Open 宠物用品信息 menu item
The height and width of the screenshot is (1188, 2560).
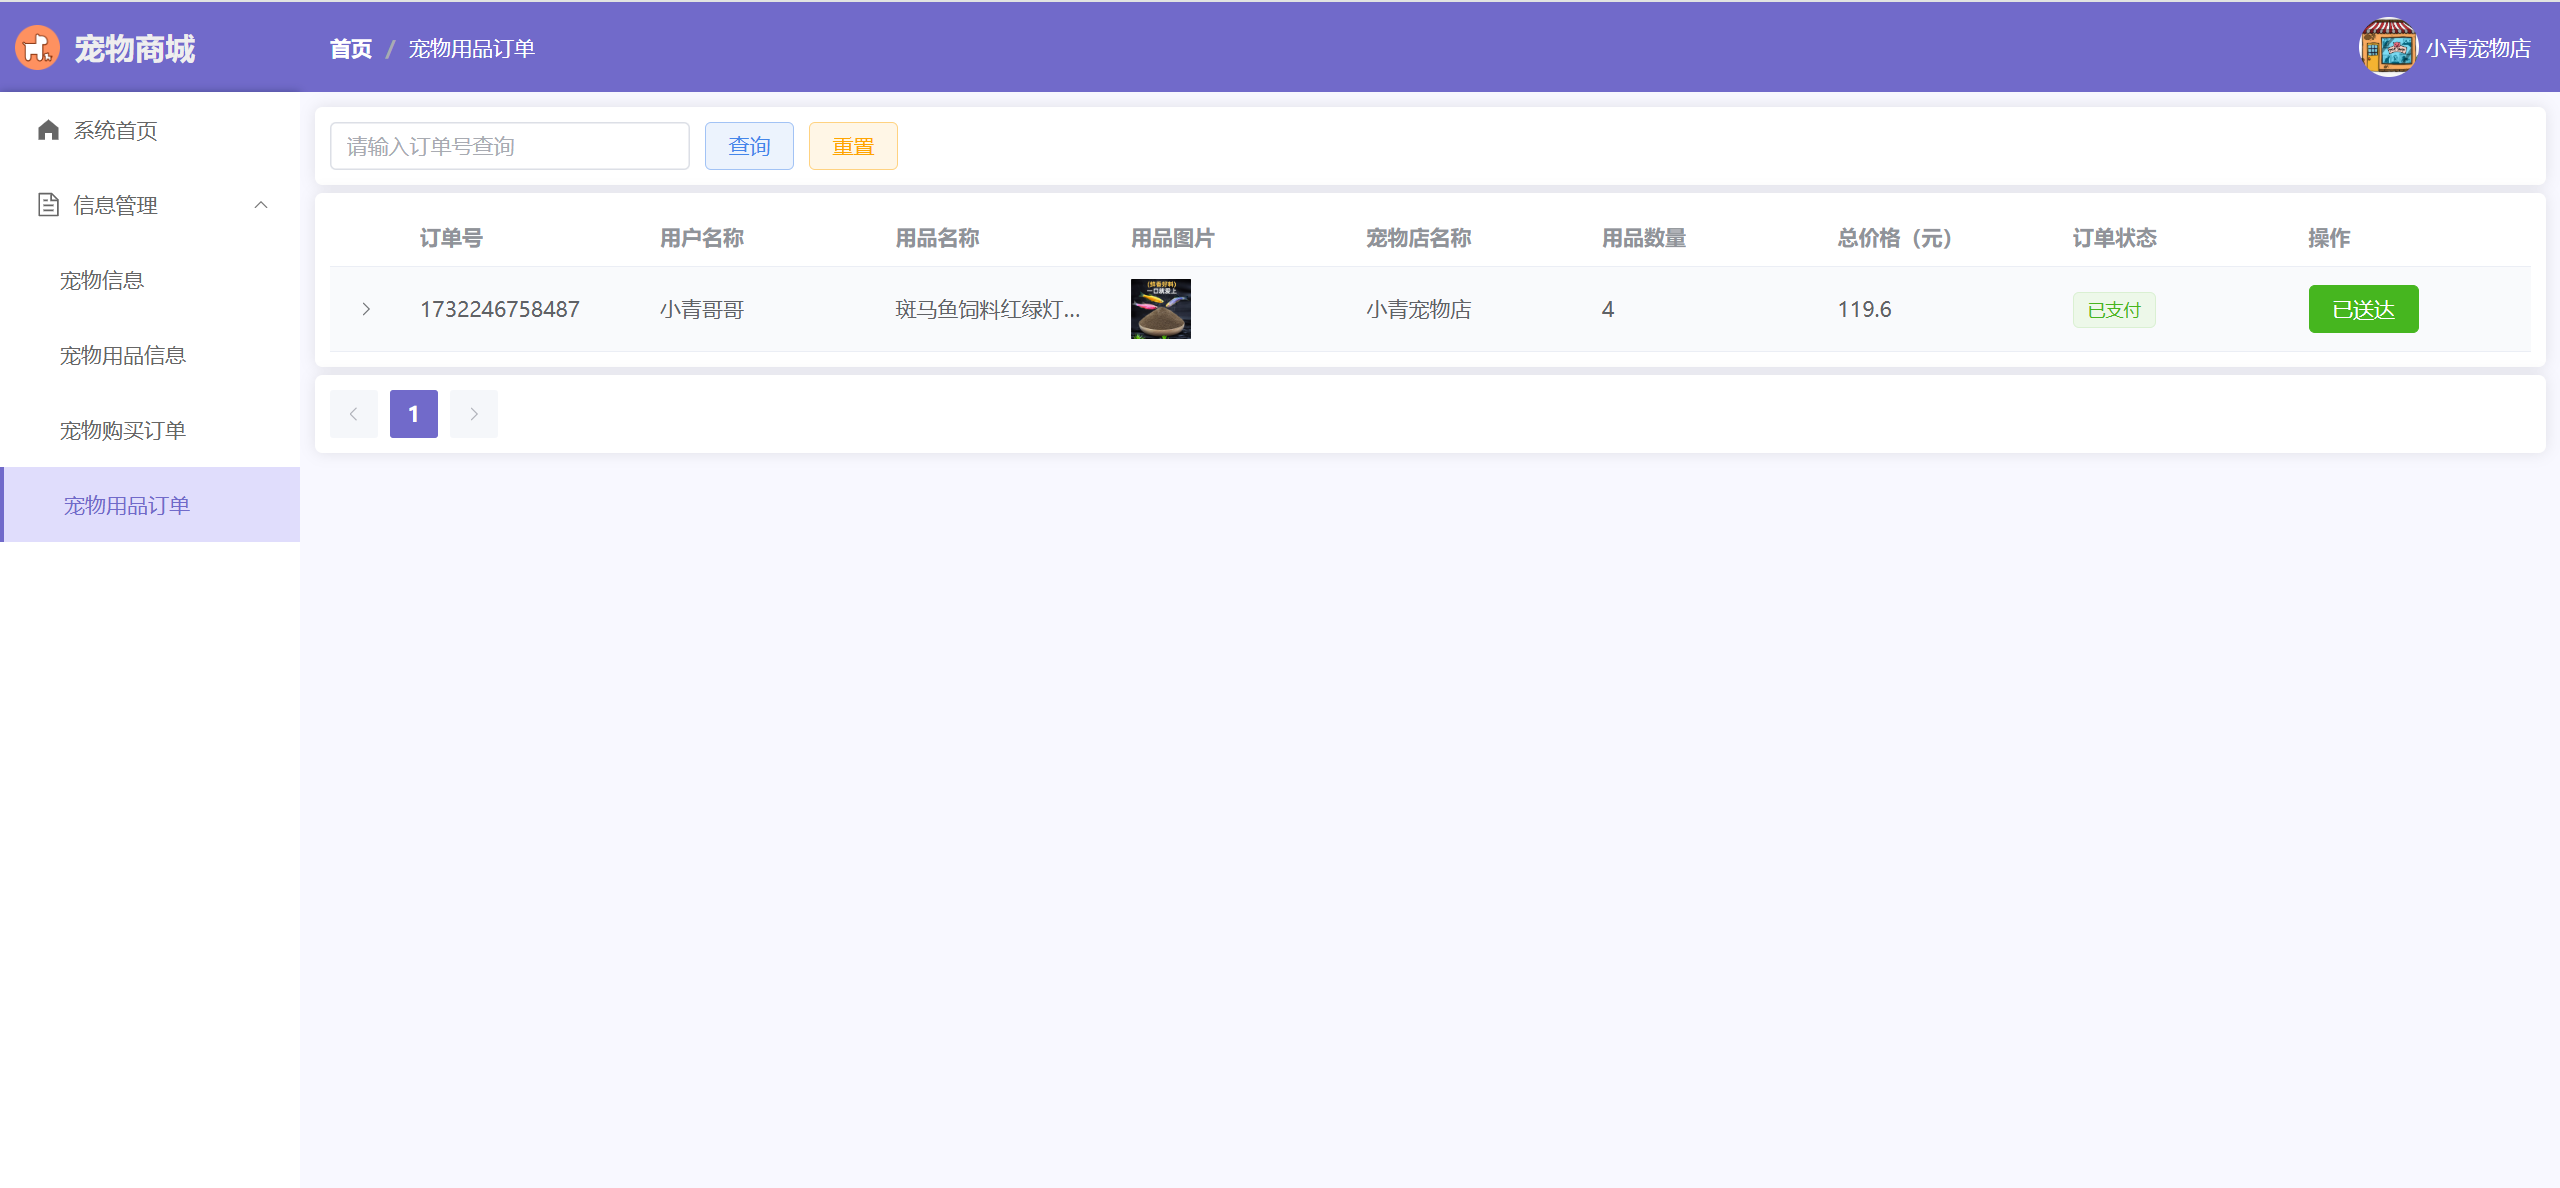pyautogui.click(x=123, y=355)
